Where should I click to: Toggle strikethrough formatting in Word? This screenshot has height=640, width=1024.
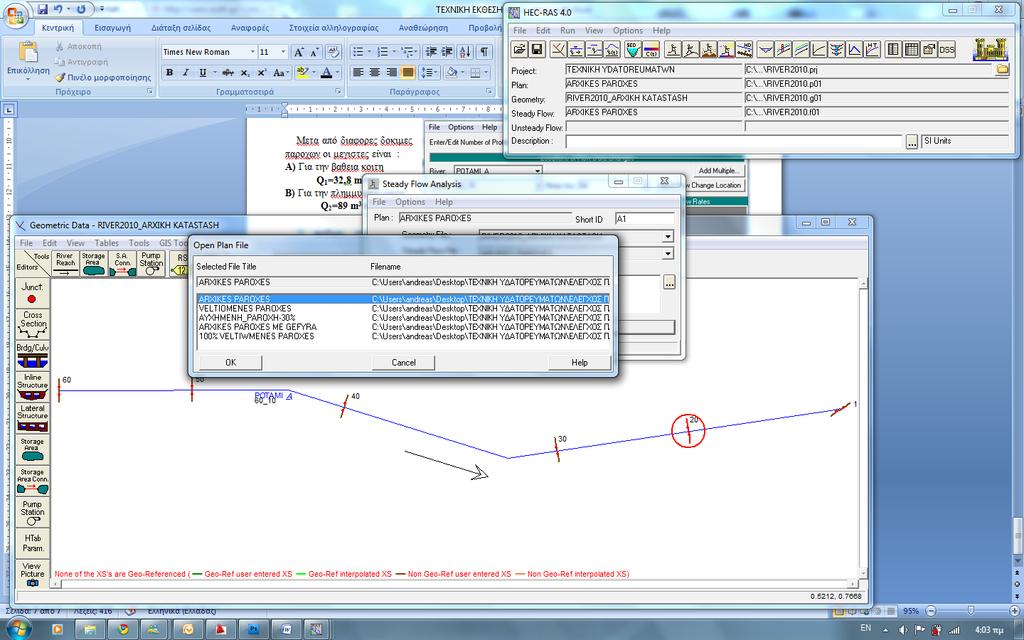tap(227, 72)
